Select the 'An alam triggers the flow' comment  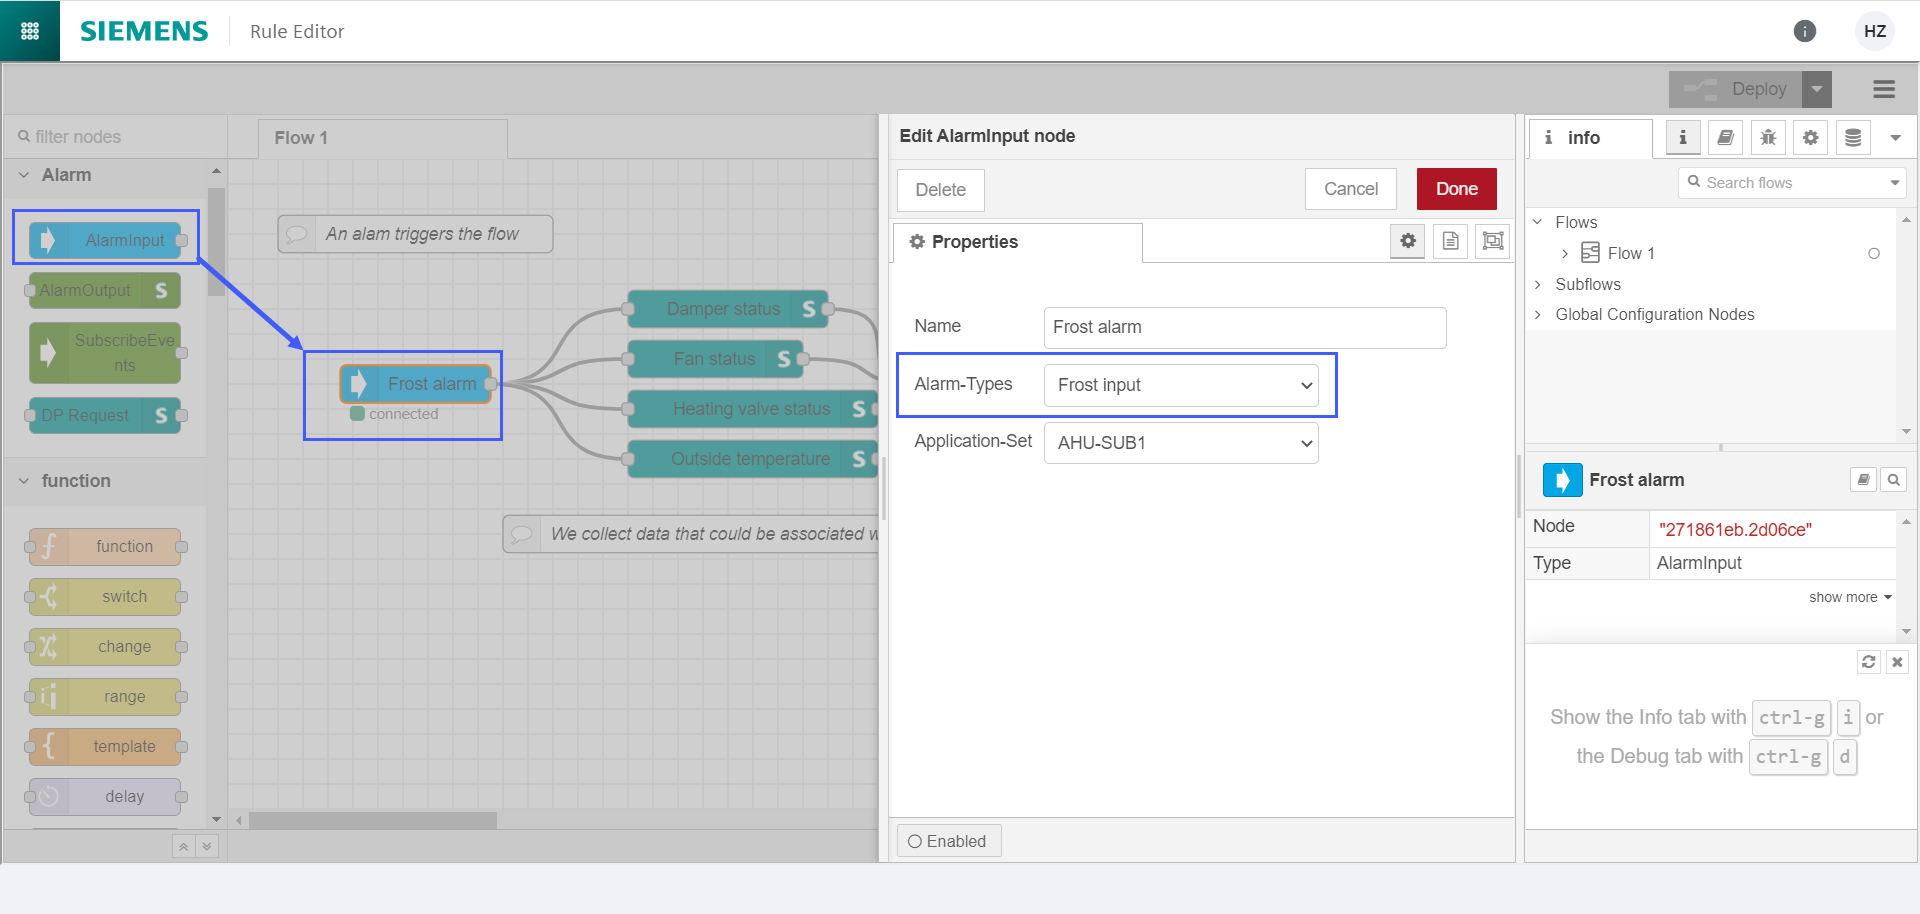tap(415, 234)
